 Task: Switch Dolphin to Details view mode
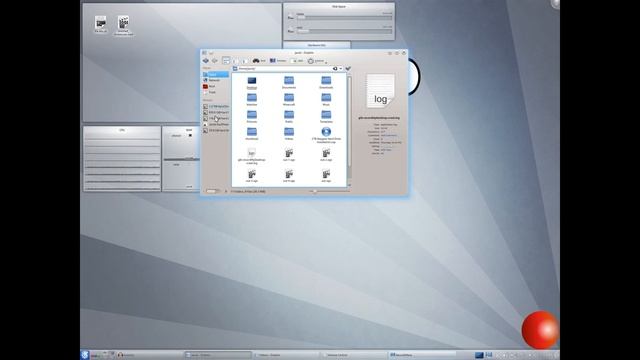[x=244, y=61]
